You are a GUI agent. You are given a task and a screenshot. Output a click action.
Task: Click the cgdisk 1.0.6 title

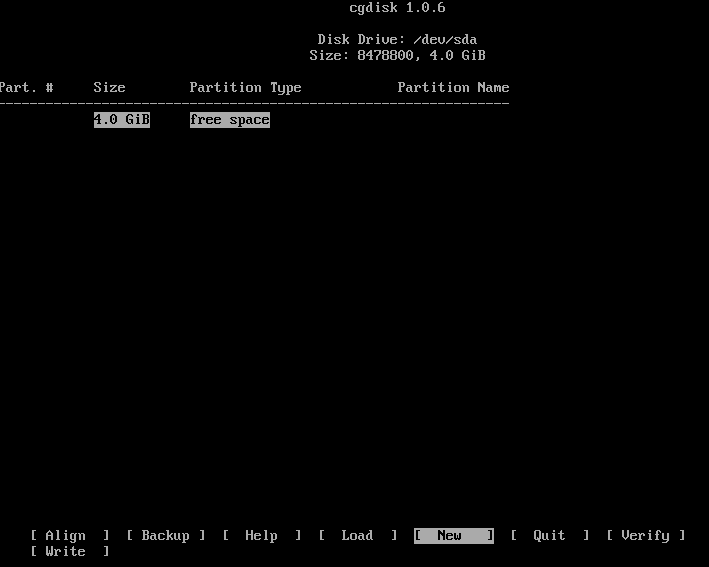(x=397, y=8)
